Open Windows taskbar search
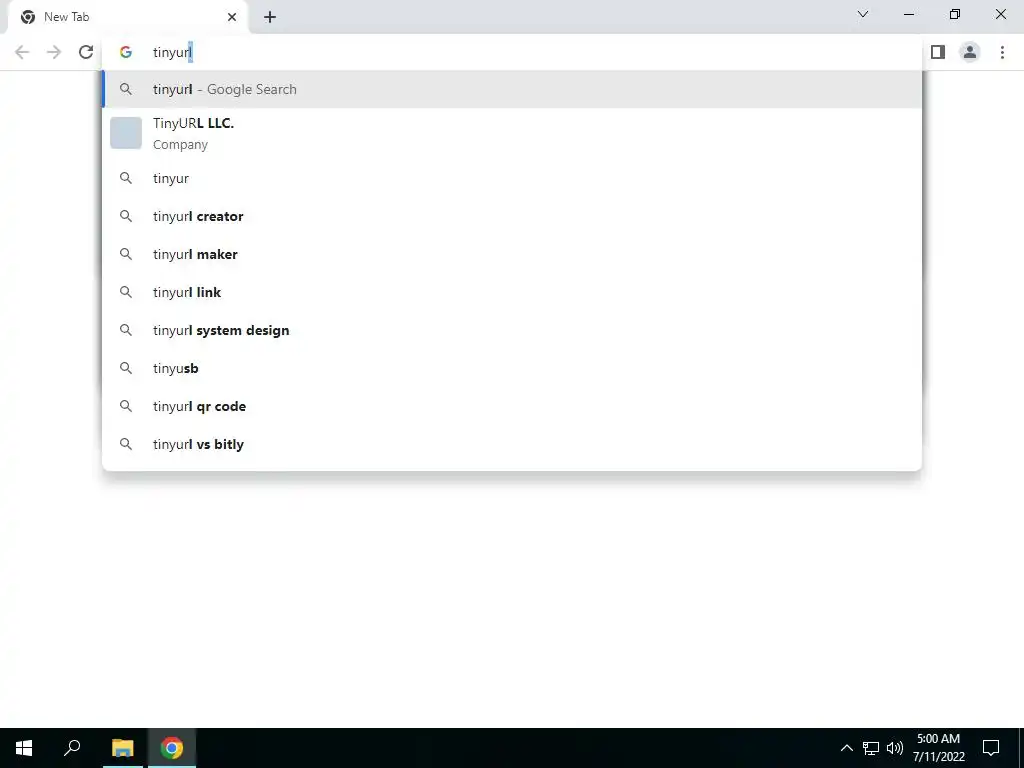Screen dimensions: 1024x768 coord(72,748)
